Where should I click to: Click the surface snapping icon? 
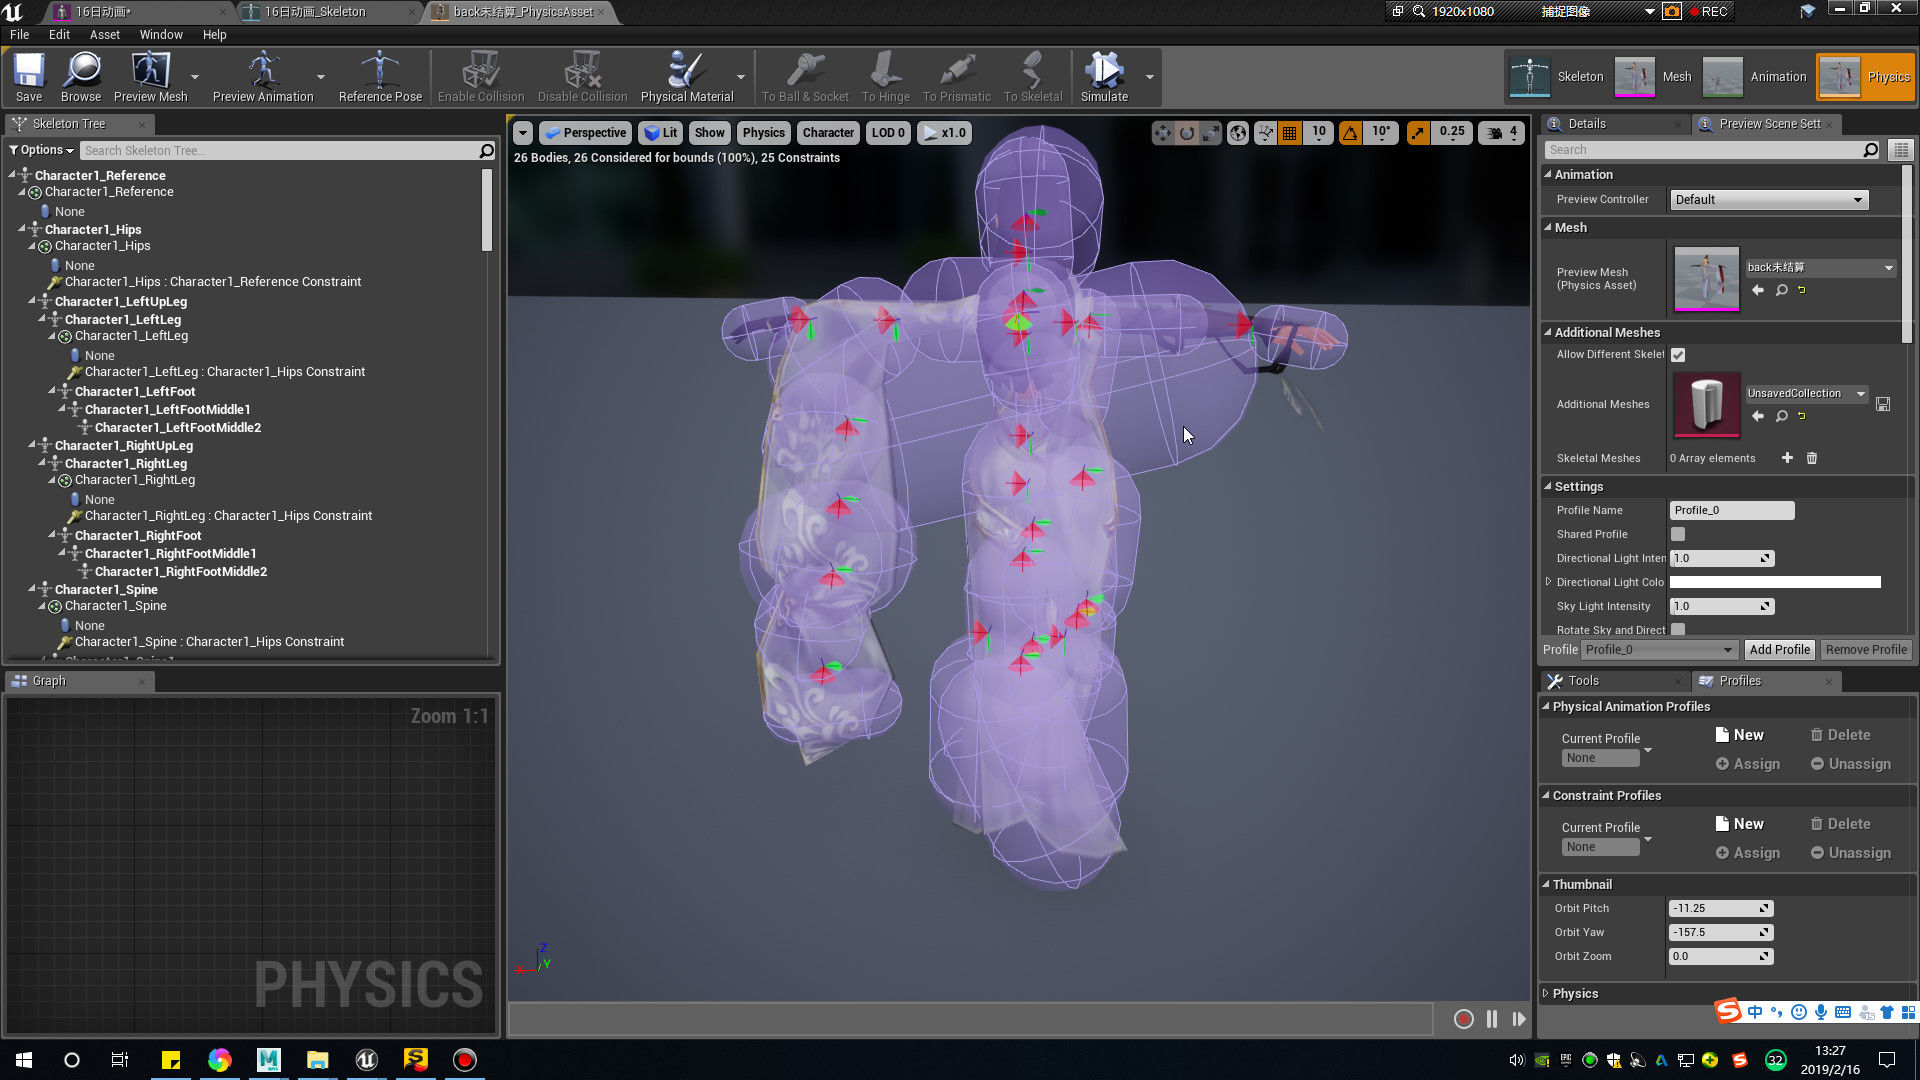[1266, 133]
